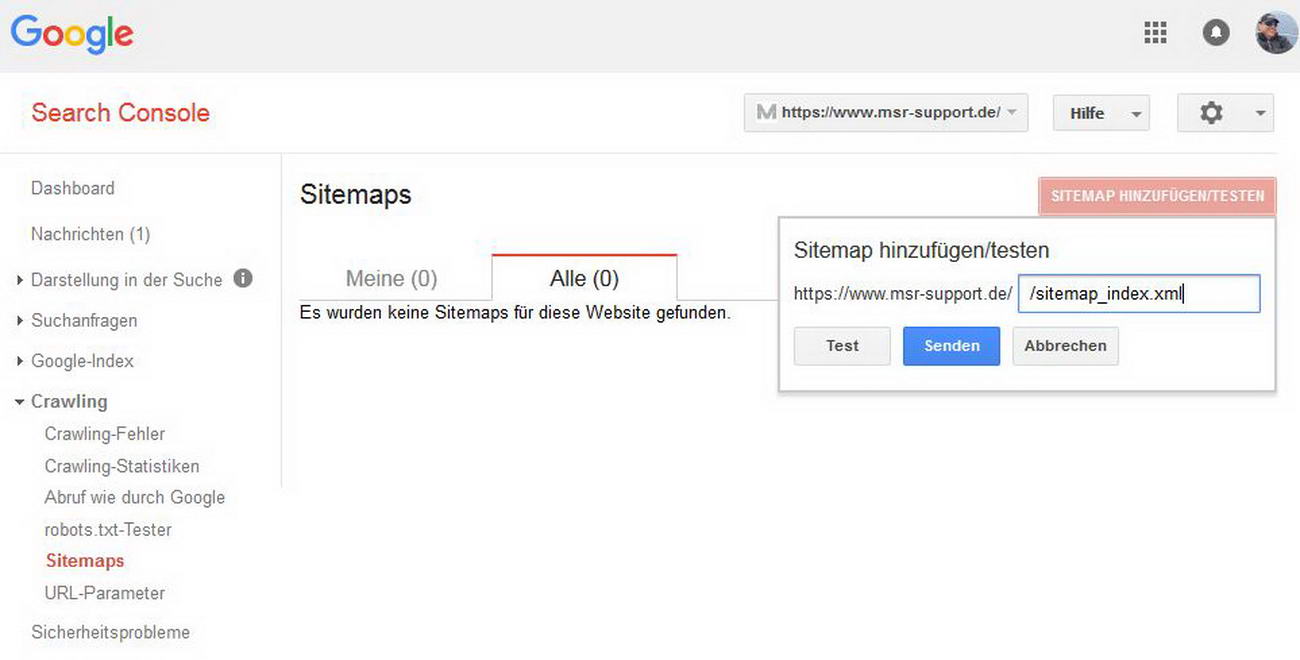Collapse the Crawling section
Screen dimensions: 1300x660
(68, 401)
